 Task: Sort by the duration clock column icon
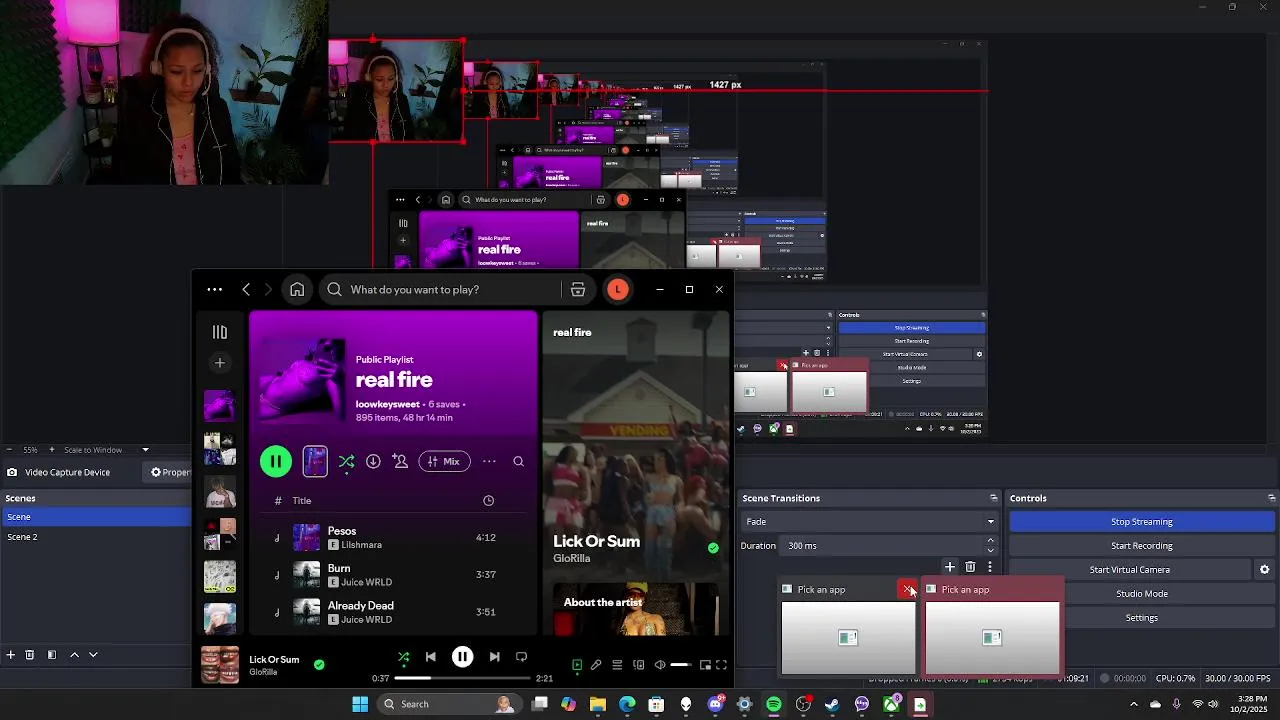(x=488, y=500)
